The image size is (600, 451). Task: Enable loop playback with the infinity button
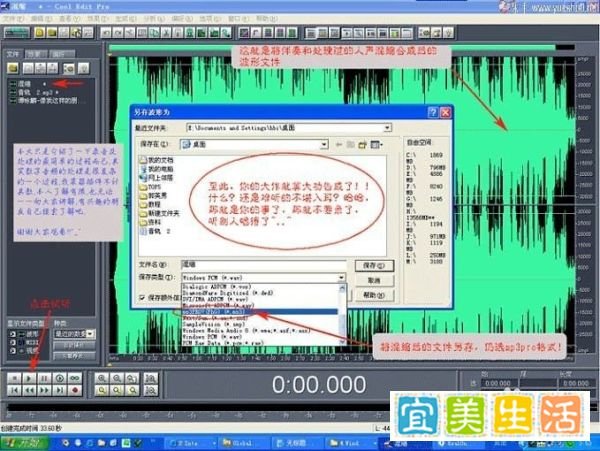(x=75, y=378)
